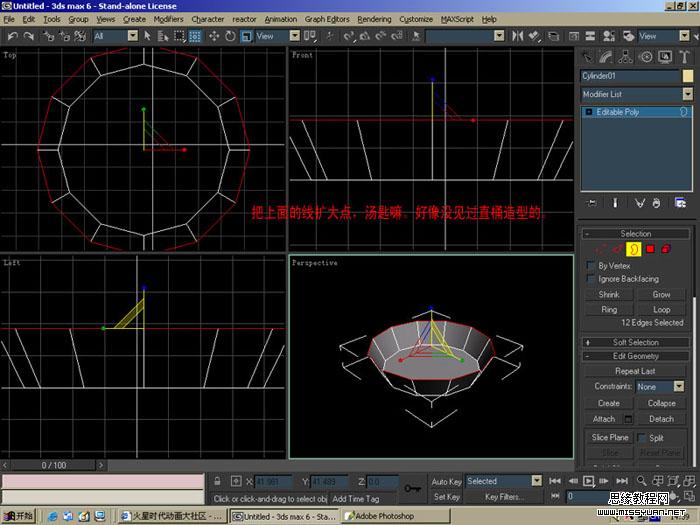Click the Cylinder01 object name field

pos(630,76)
